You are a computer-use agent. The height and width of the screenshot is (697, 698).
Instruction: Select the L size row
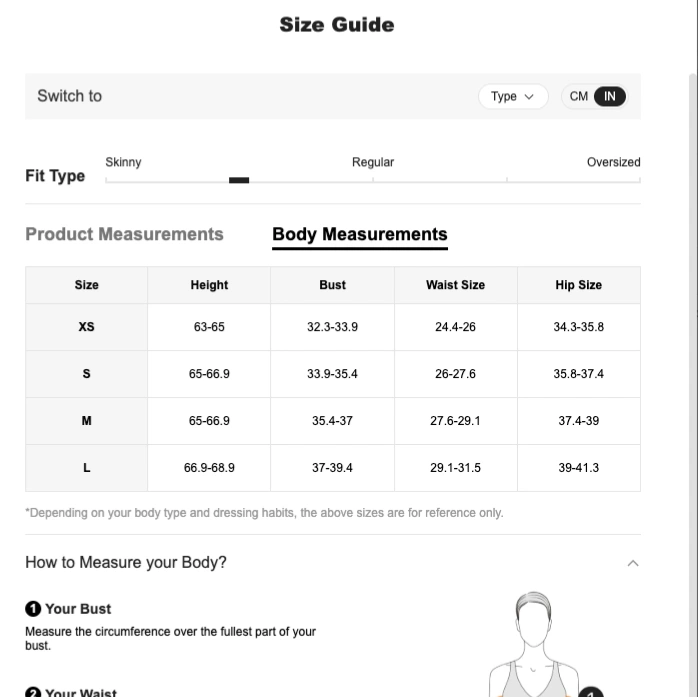point(333,468)
